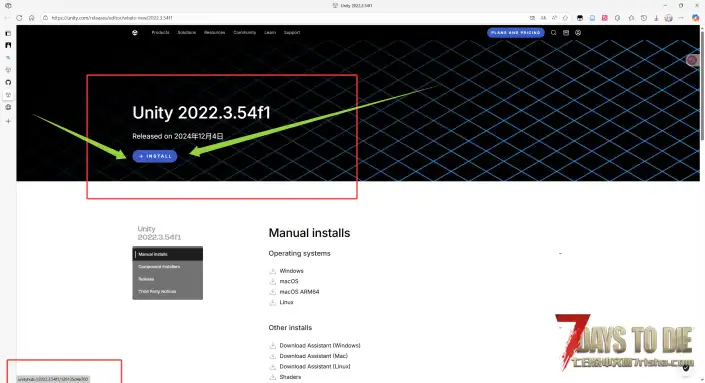Open browser settings and more menu

click(681, 18)
